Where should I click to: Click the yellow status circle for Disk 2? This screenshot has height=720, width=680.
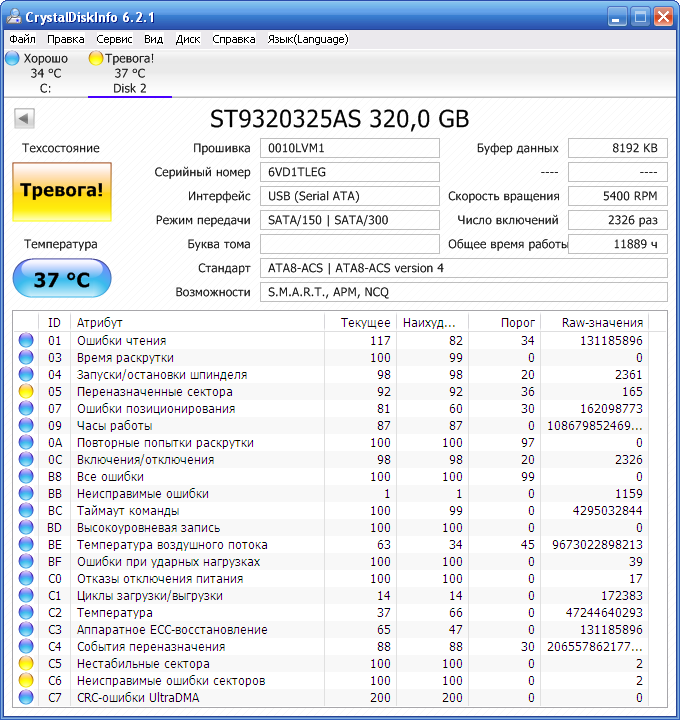[x=96, y=58]
